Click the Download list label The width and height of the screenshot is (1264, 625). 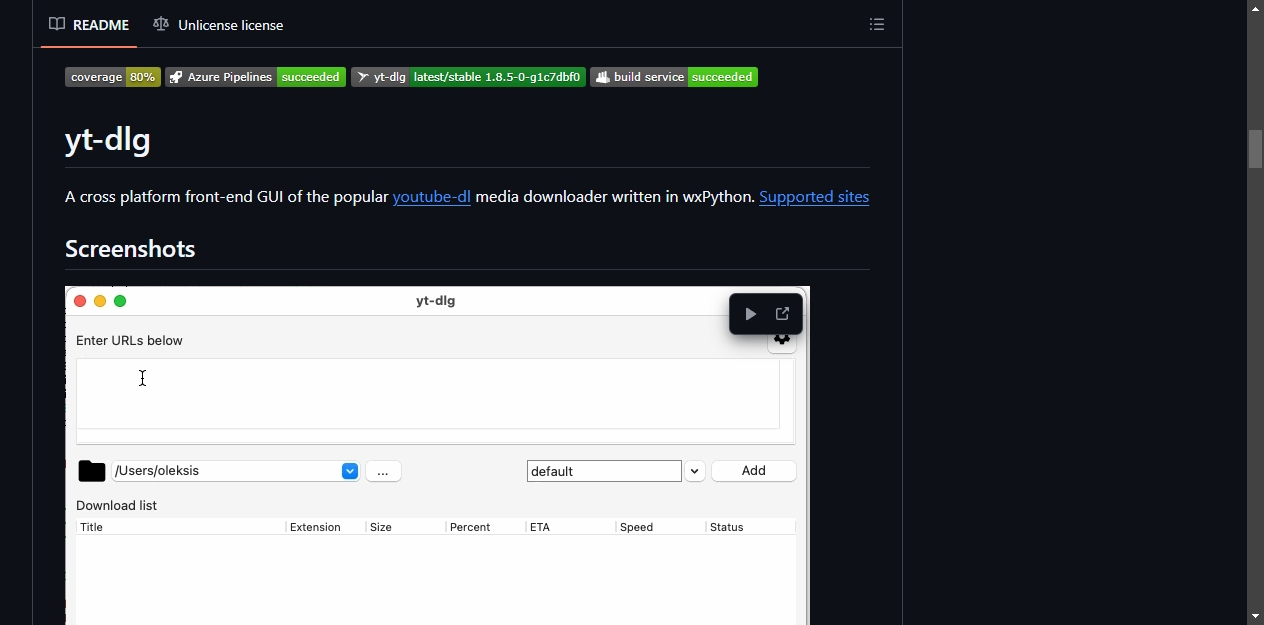click(x=116, y=505)
